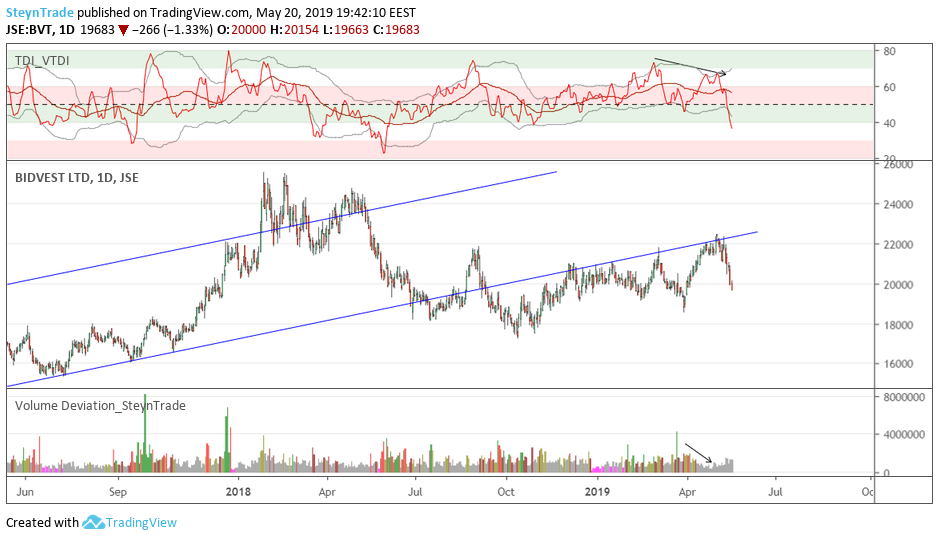Click the 16000 price axis label

coord(898,364)
